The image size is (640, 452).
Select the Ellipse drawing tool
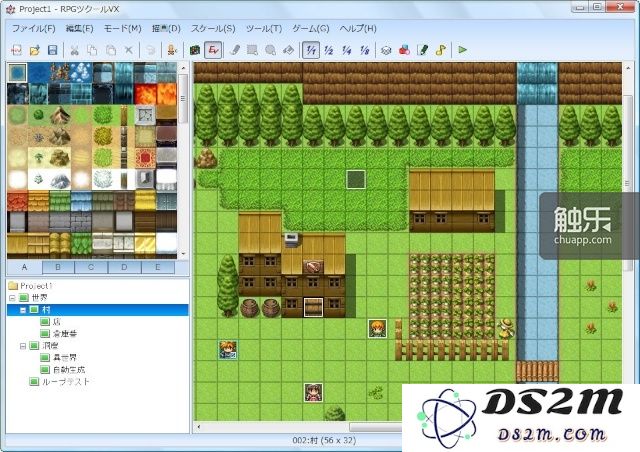click(x=270, y=50)
